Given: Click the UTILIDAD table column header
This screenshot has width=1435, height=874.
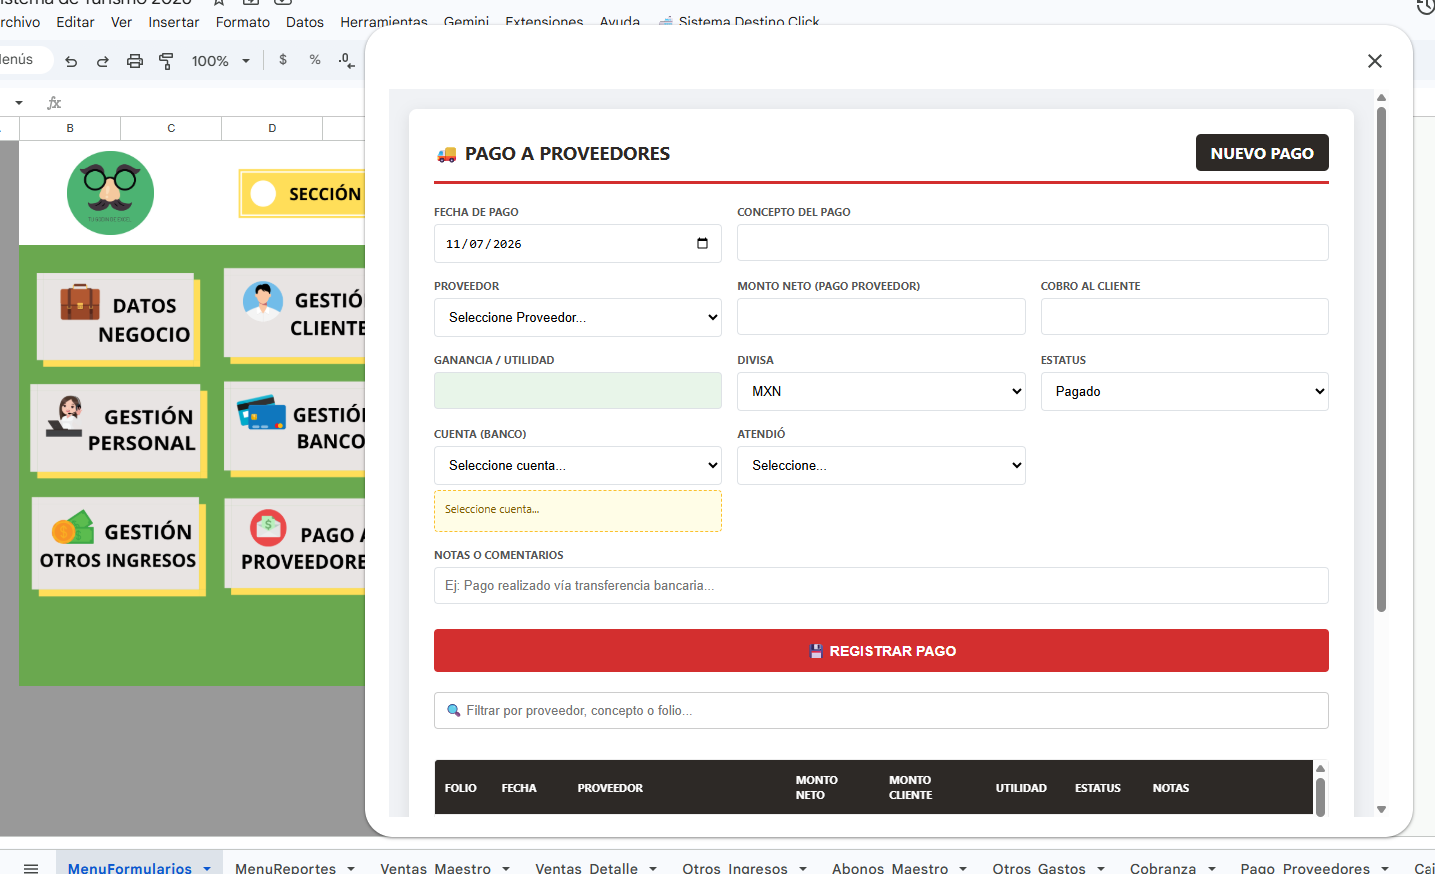Looking at the screenshot, I should [1021, 788].
